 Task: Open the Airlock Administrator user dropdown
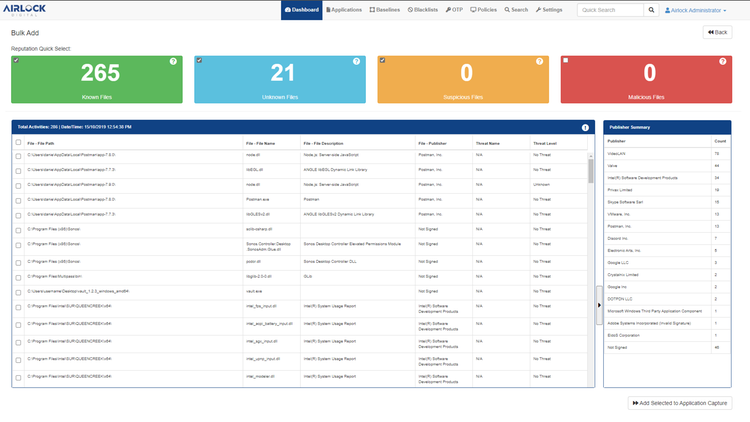pyautogui.click(x=695, y=10)
